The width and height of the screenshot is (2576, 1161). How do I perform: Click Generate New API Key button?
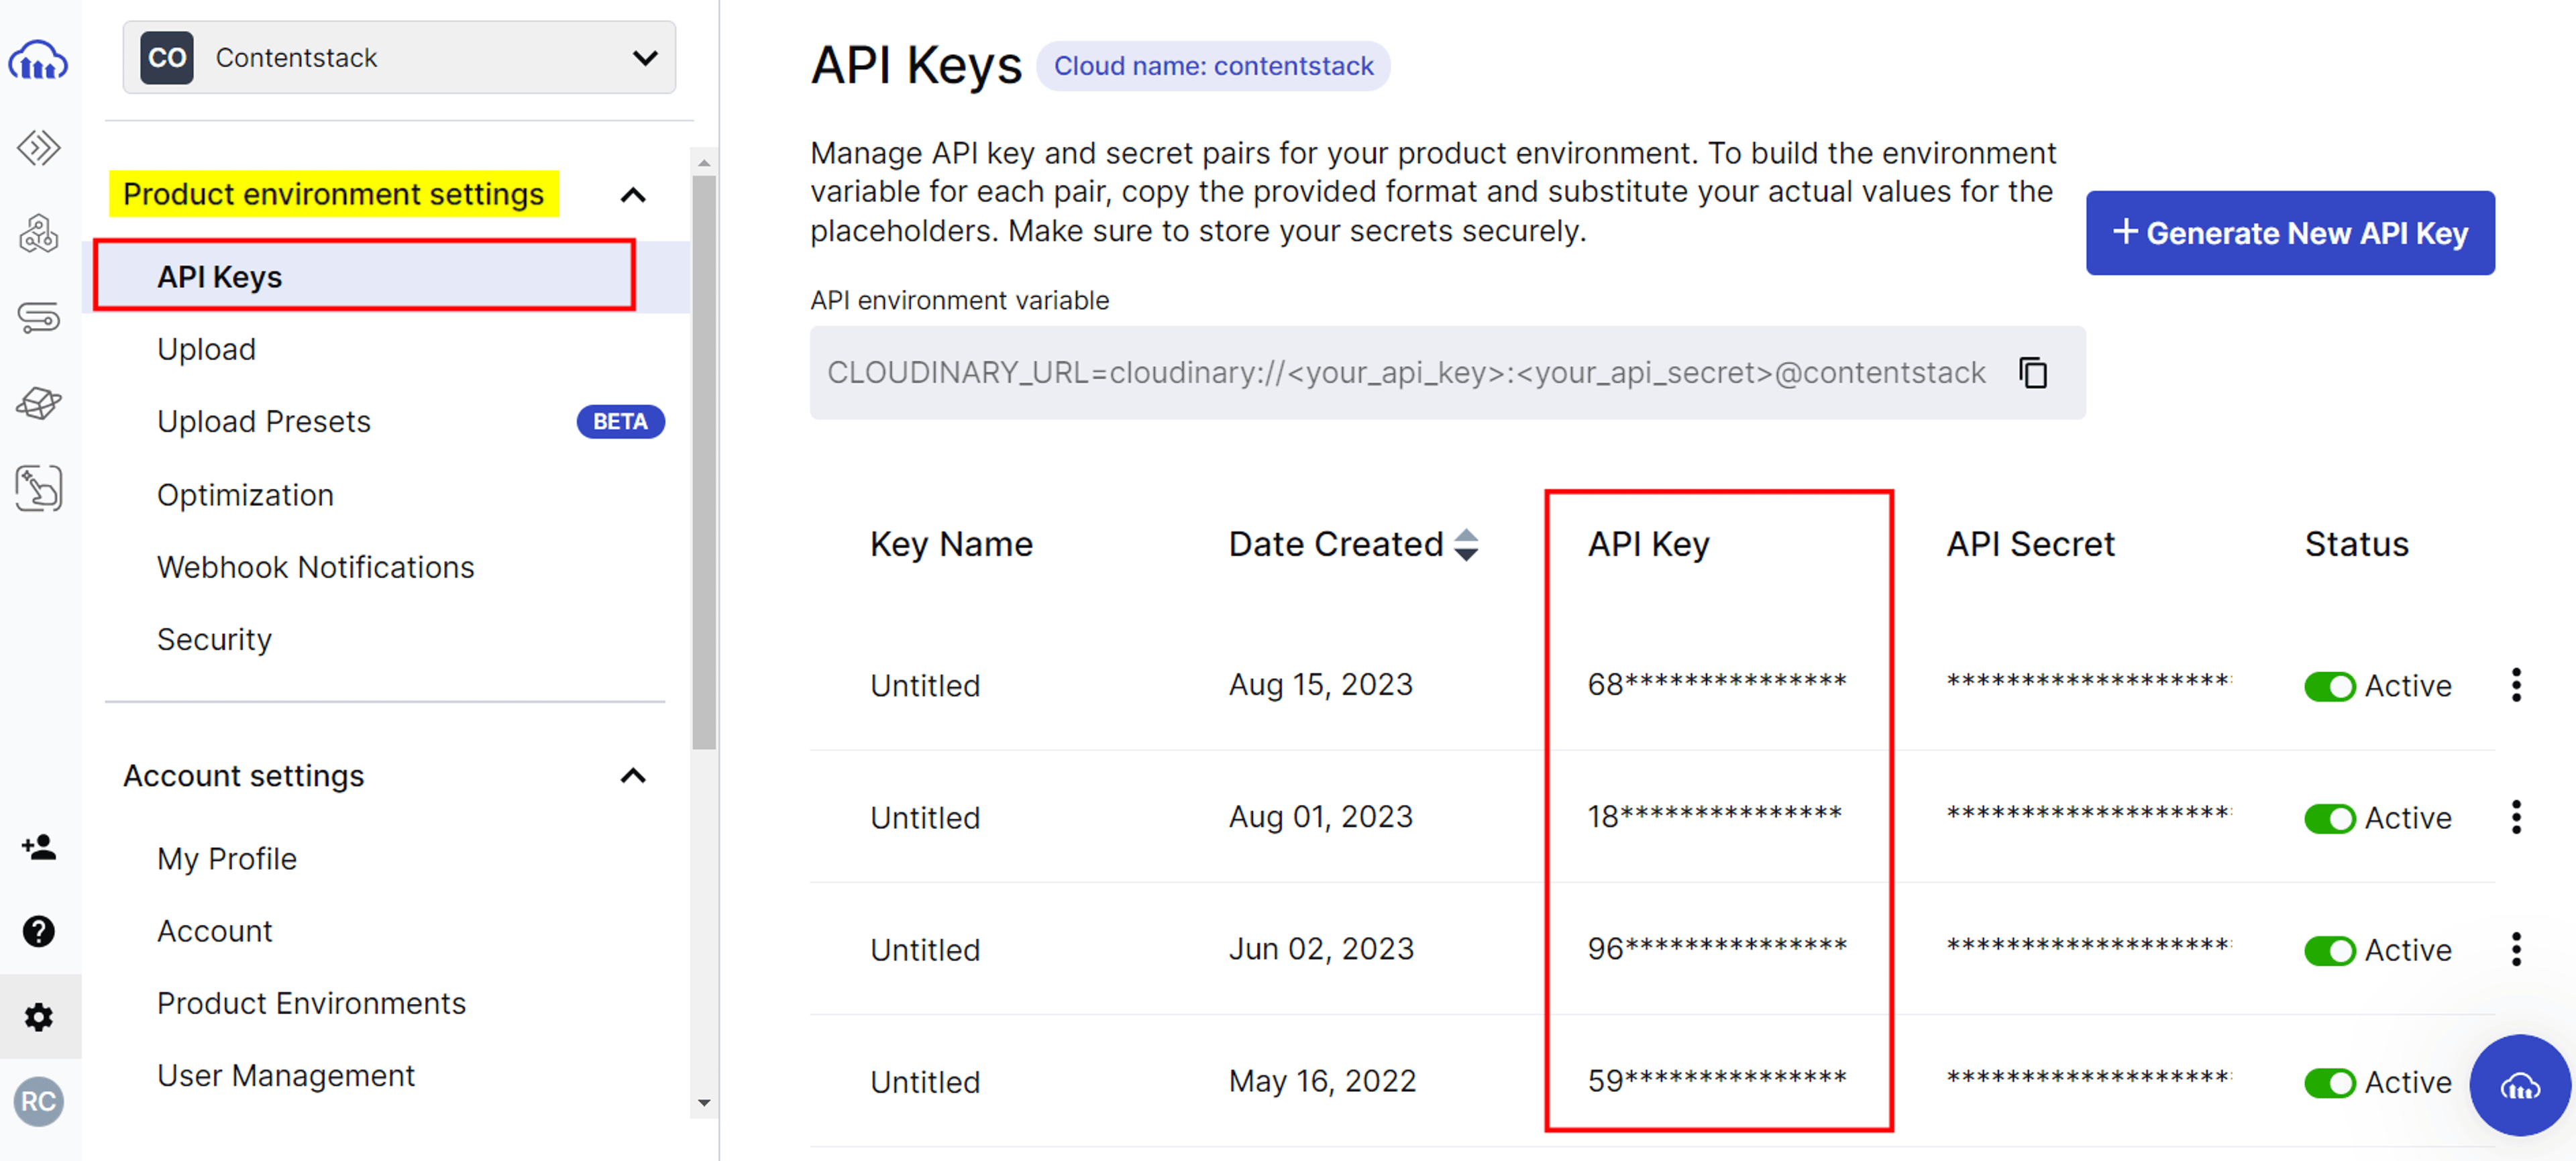(2290, 233)
